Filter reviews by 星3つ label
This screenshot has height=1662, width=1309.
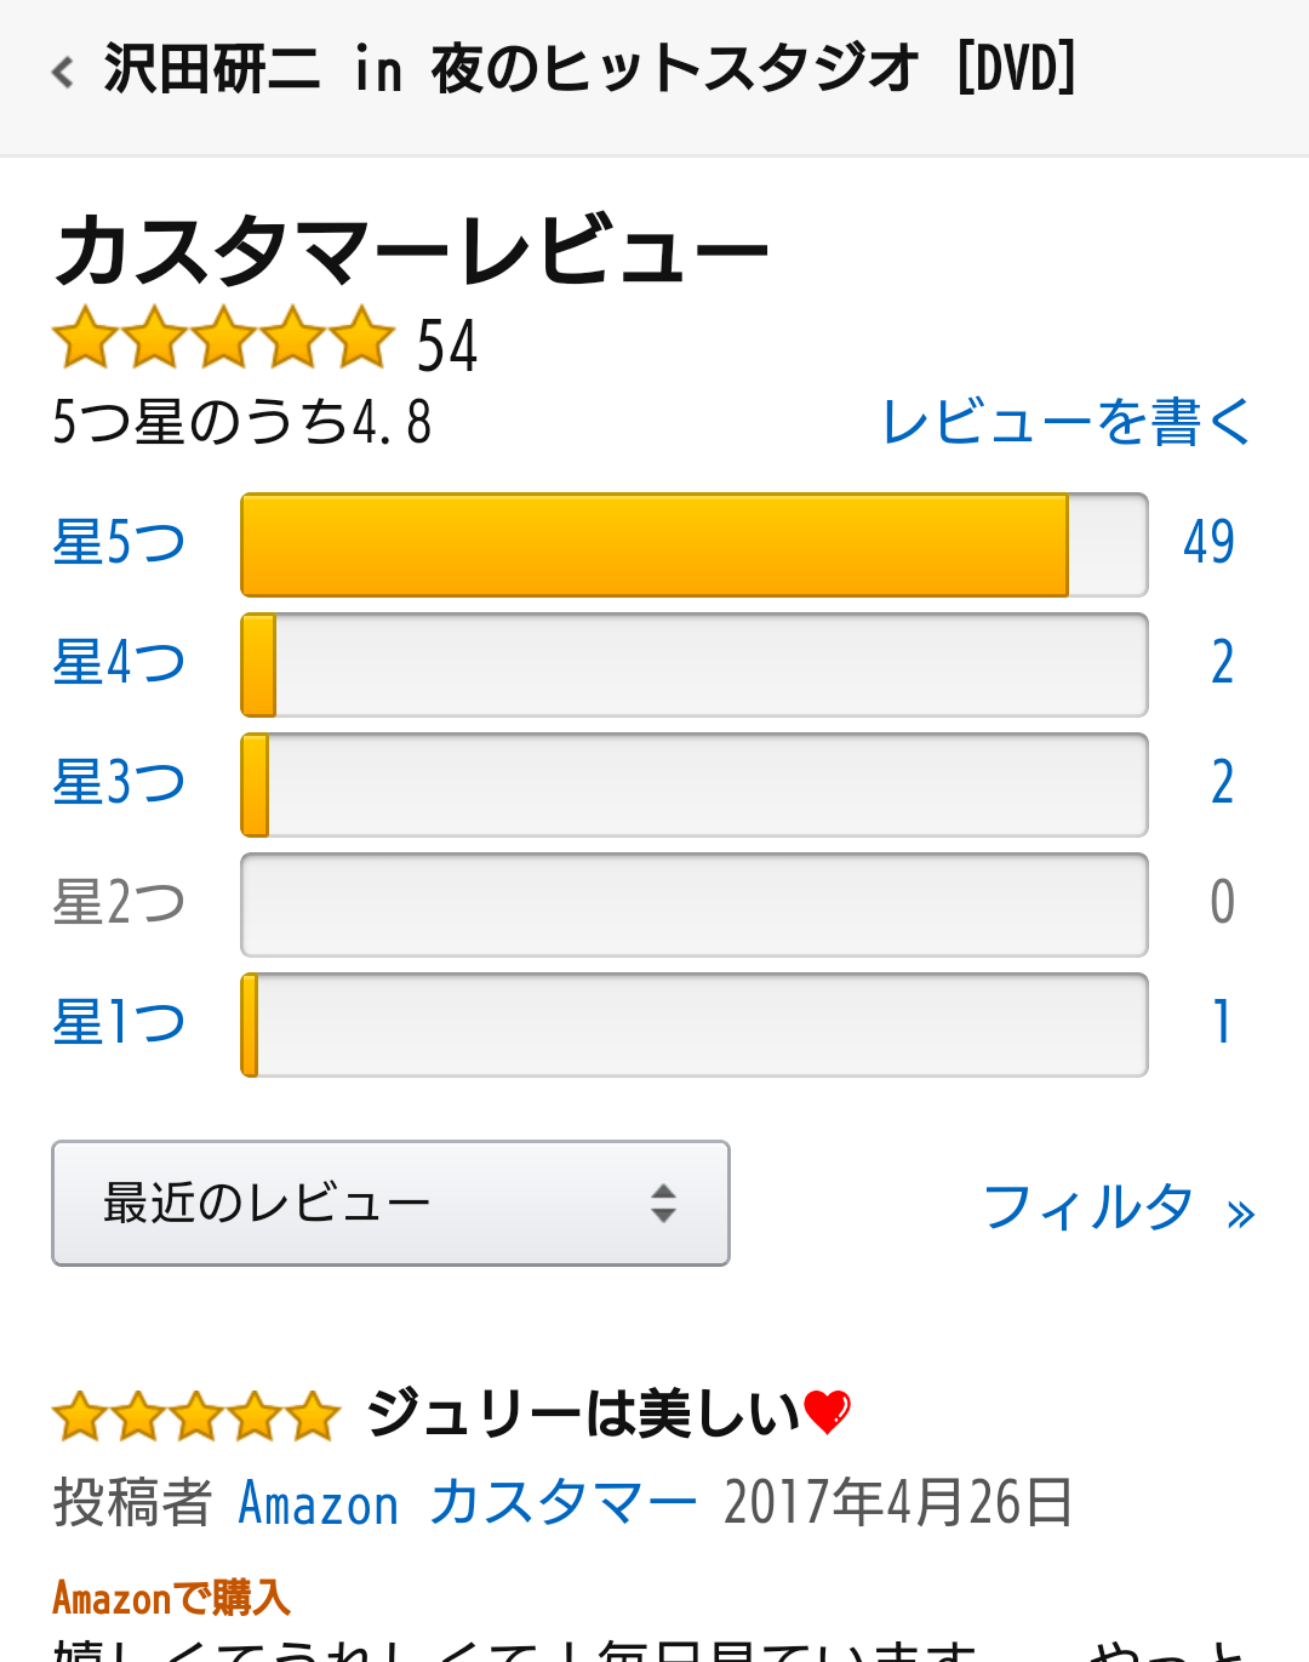tap(119, 783)
